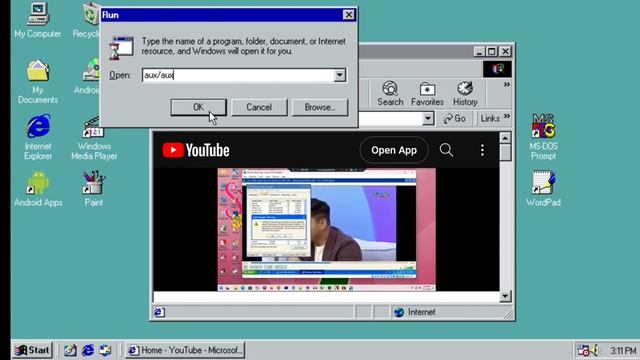Open the Start menu
The image size is (640, 360).
[x=32, y=350]
